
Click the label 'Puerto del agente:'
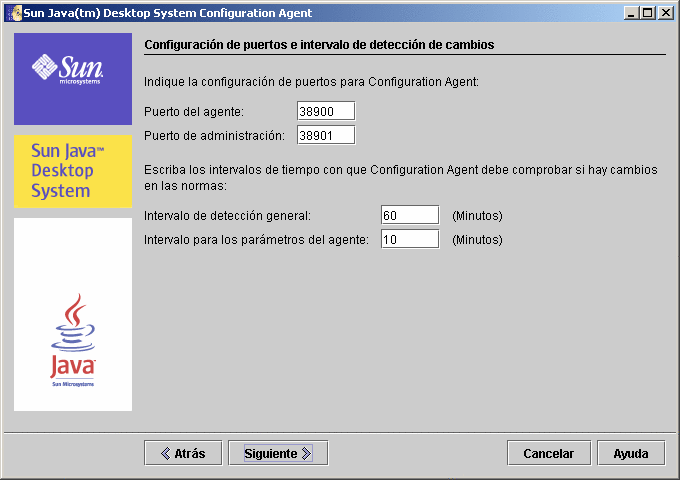pos(194,112)
